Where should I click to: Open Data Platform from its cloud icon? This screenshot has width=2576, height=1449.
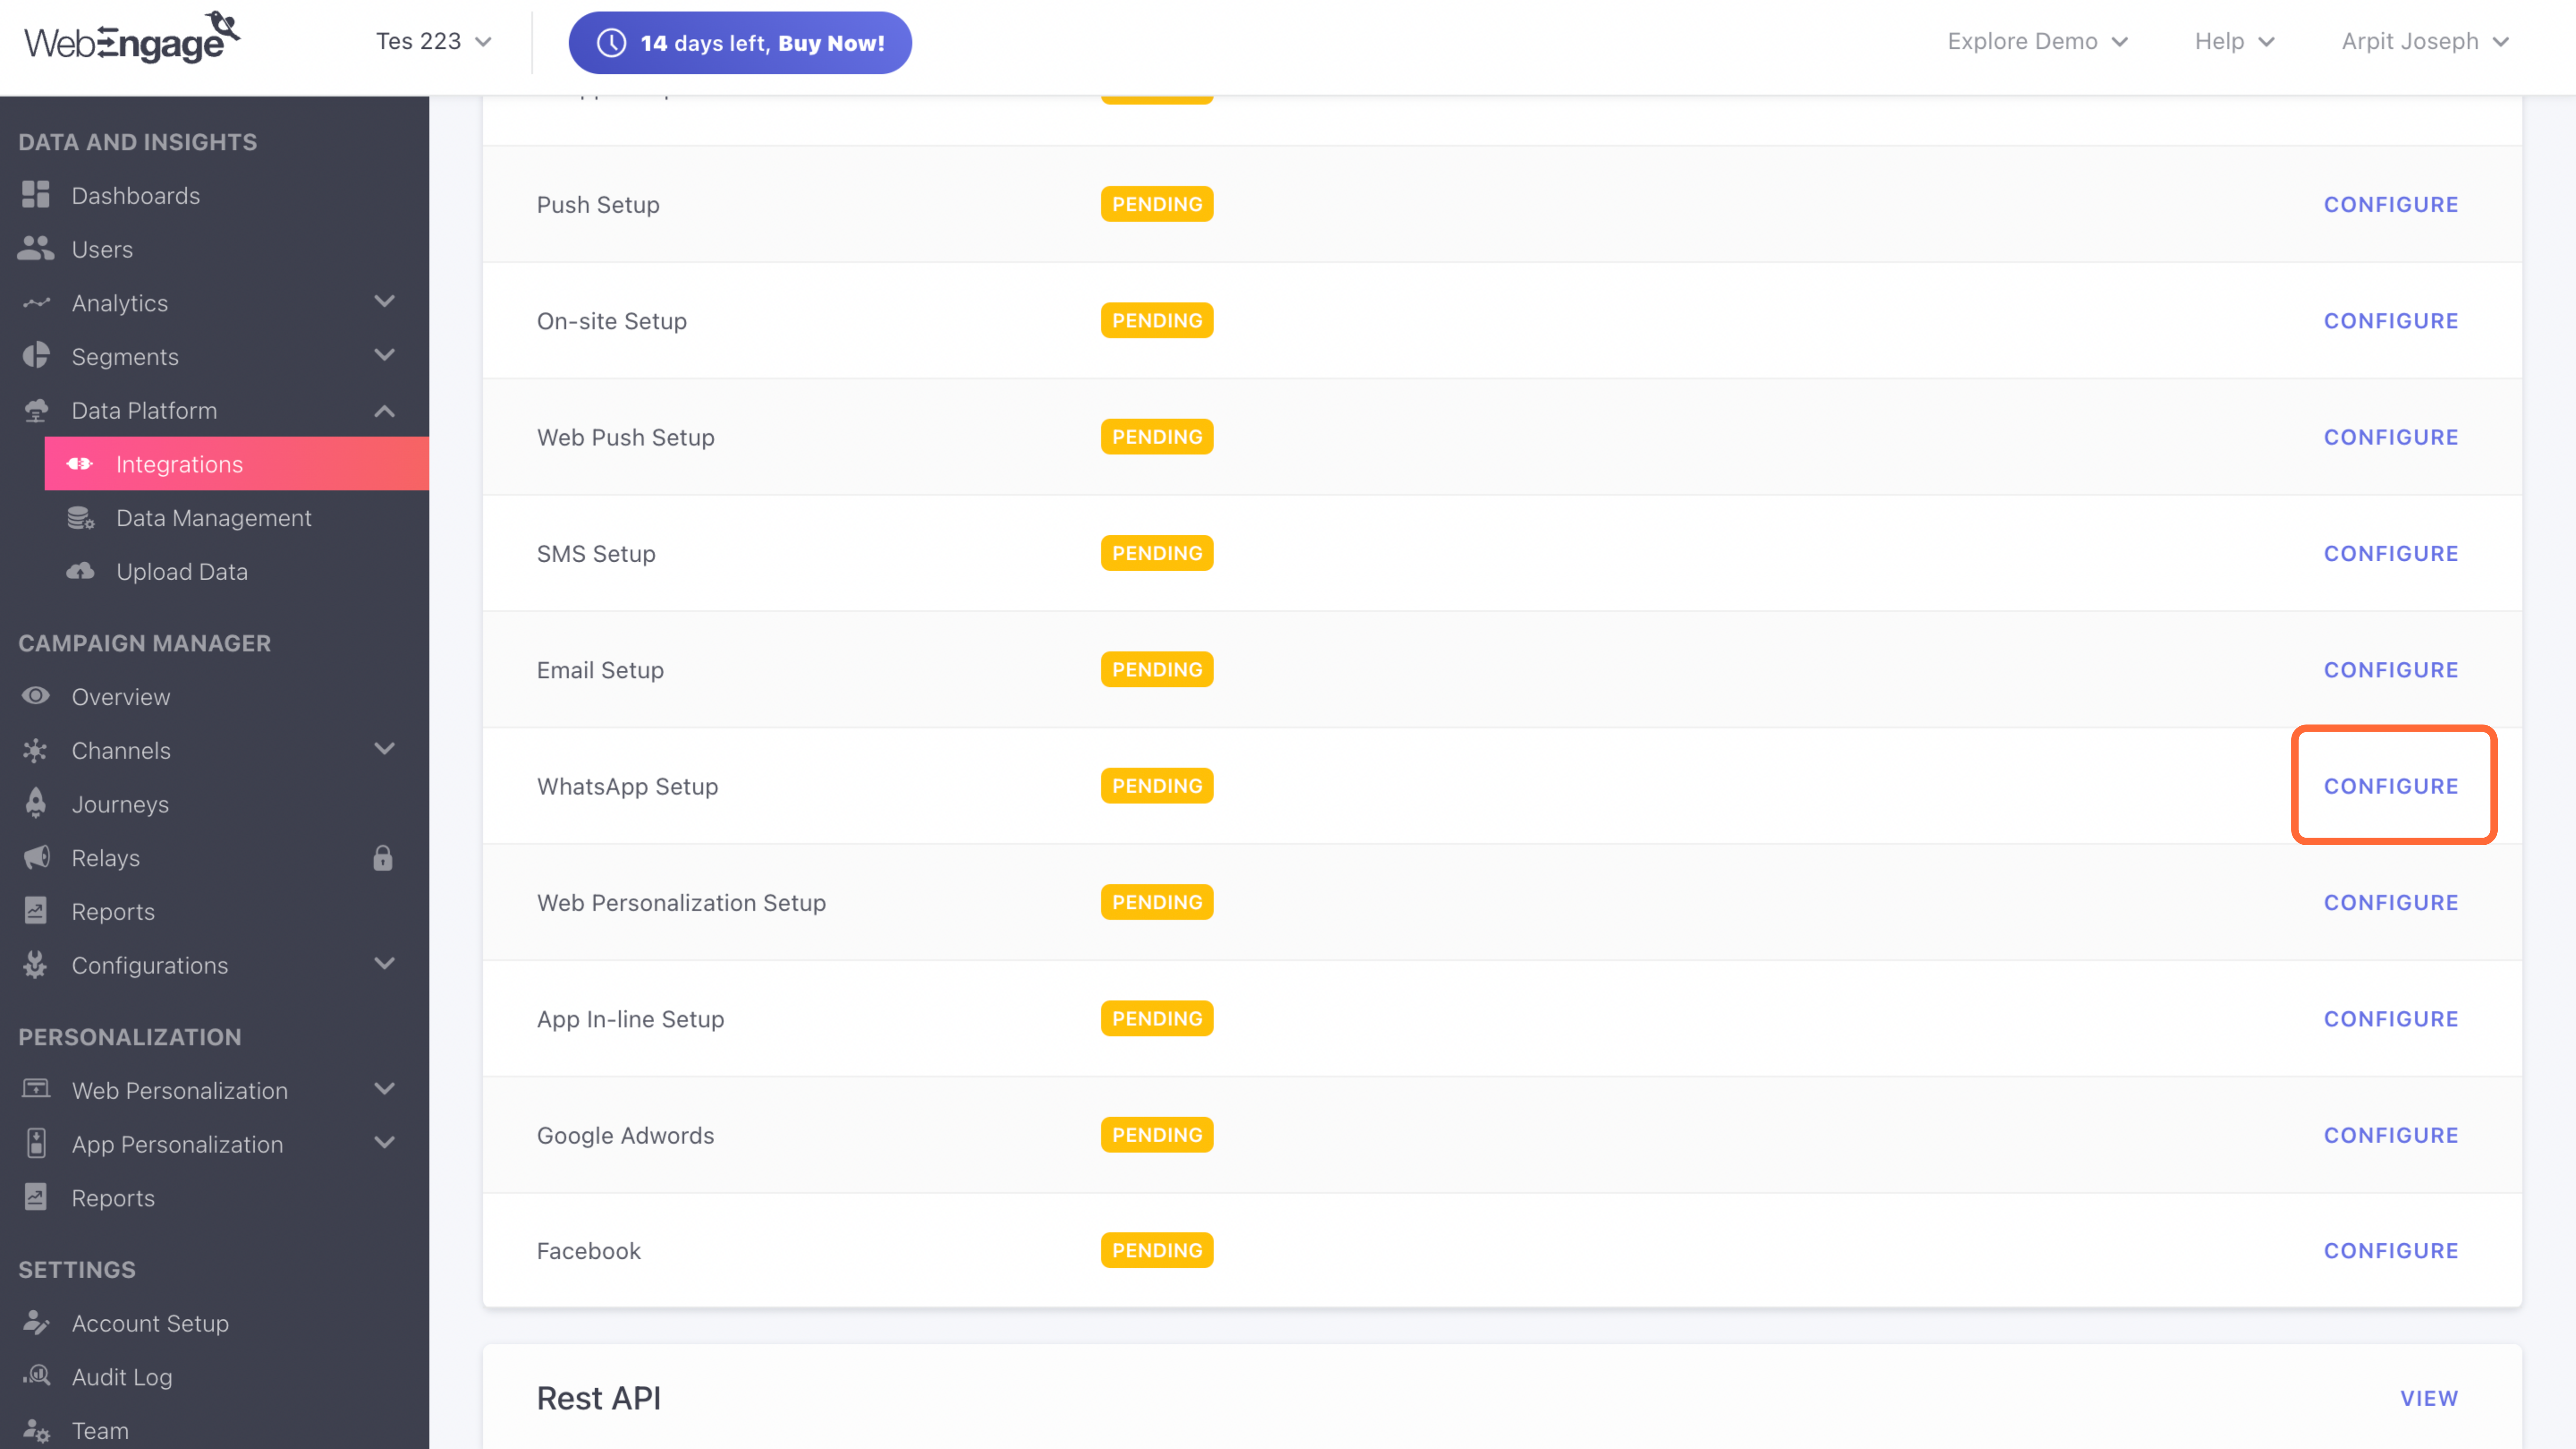(36, 410)
